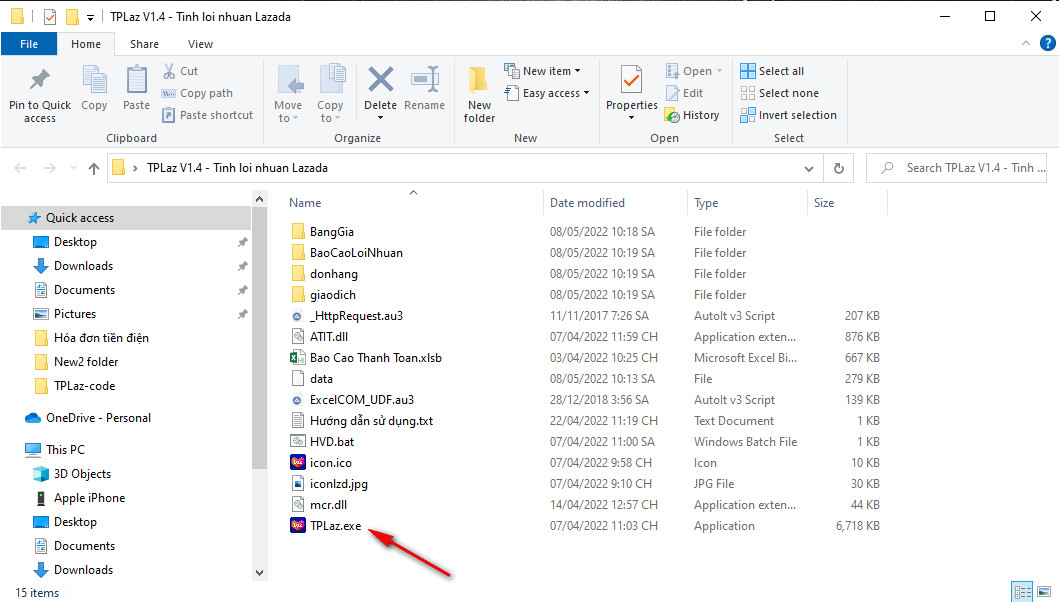Go up one folder level
The height and width of the screenshot is (602, 1059).
point(94,168)
